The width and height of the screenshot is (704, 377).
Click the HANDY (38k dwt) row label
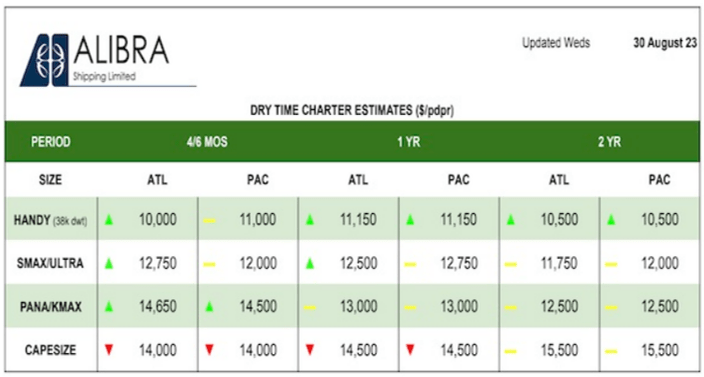(50, 220)
